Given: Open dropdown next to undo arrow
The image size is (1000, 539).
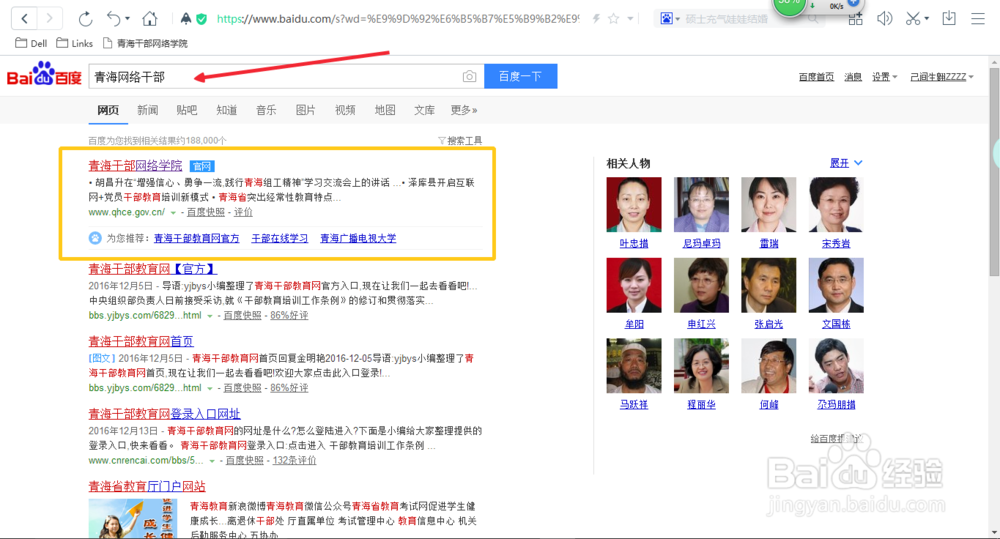Looking at the screenshot, I should coord(128,19).
